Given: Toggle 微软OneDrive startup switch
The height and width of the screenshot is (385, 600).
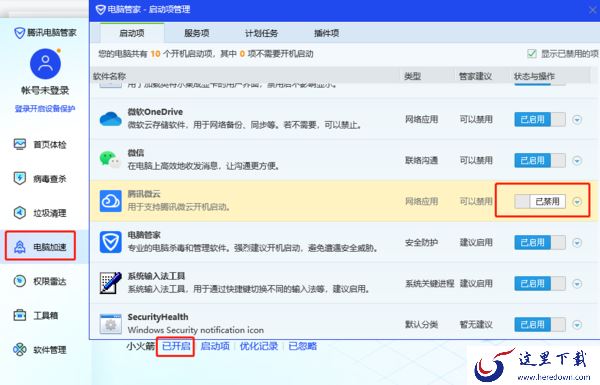Looking at the screenshot, I should [540, 119].
